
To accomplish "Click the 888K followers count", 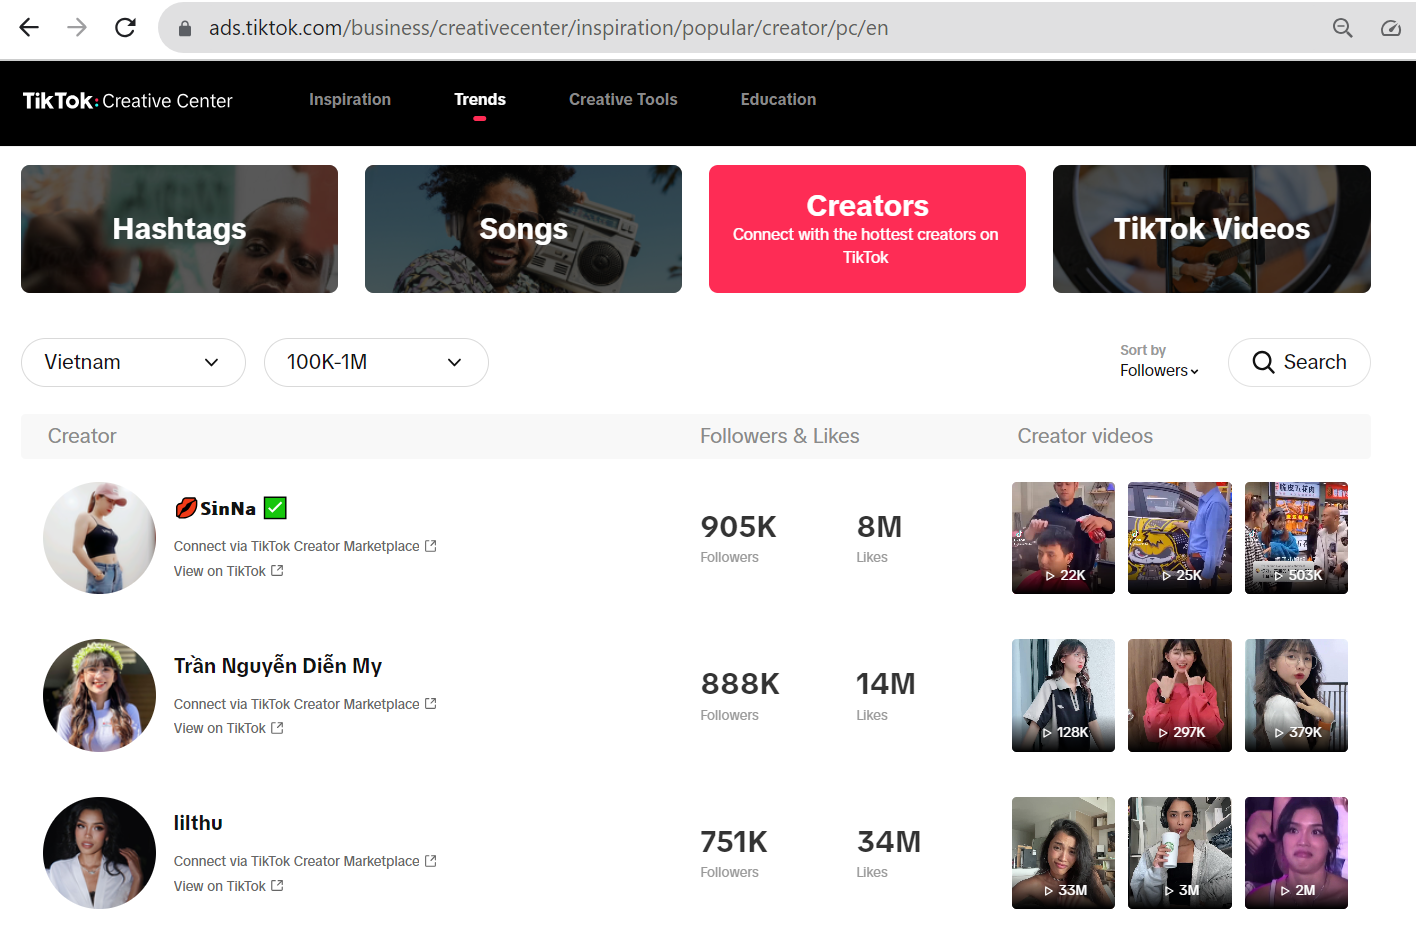I will tap(740, 684).
